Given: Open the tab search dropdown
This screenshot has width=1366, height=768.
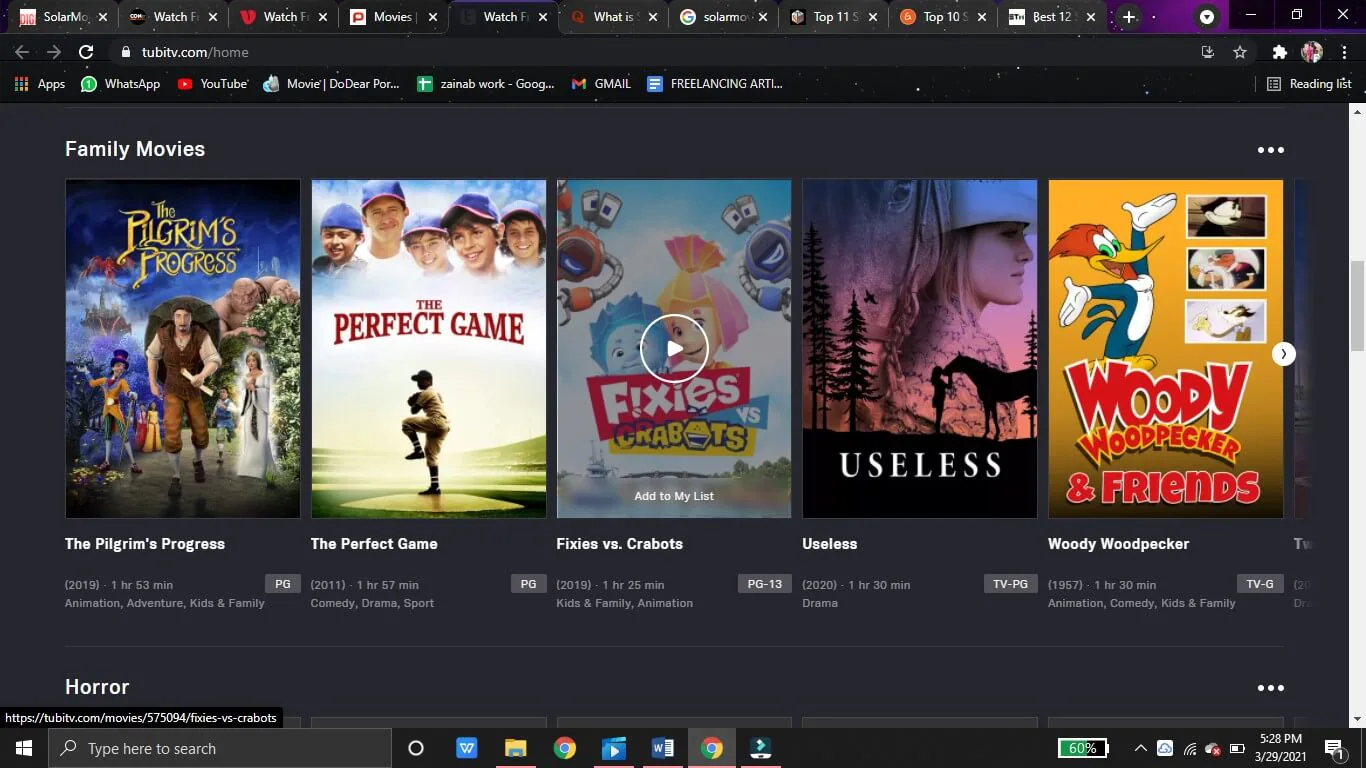Looking at the screenshot, I should pos(1207,17).
